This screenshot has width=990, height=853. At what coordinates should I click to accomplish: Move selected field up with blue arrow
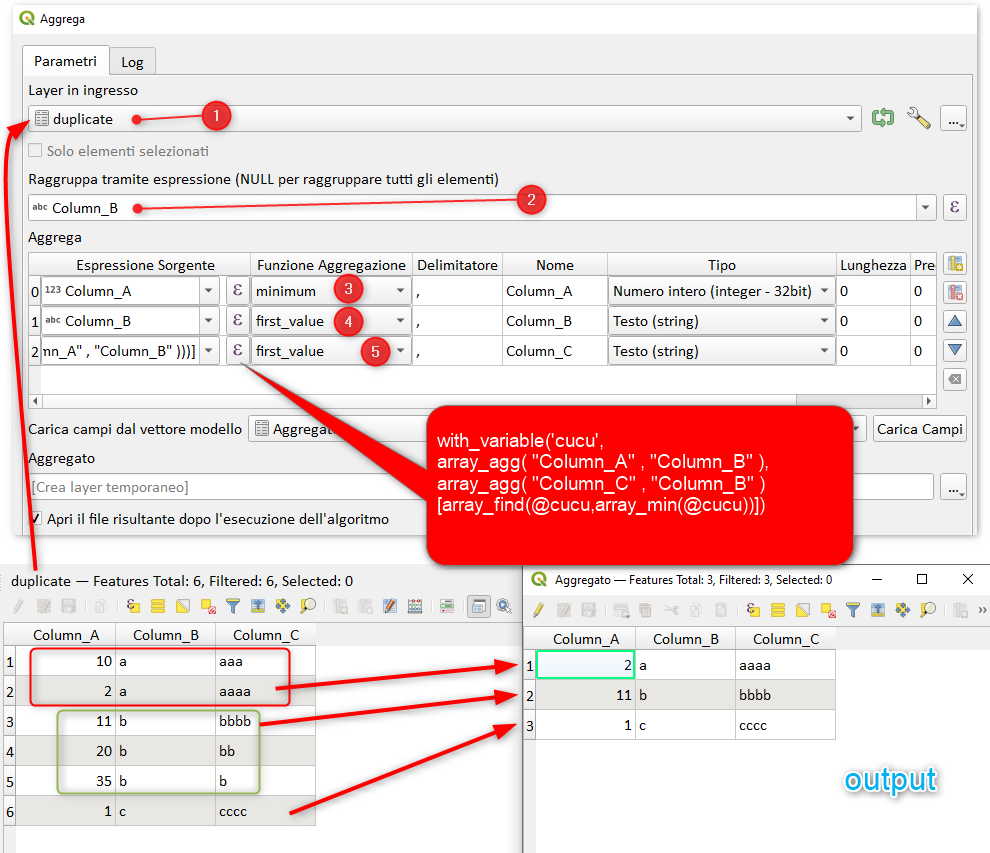point(955,322)
